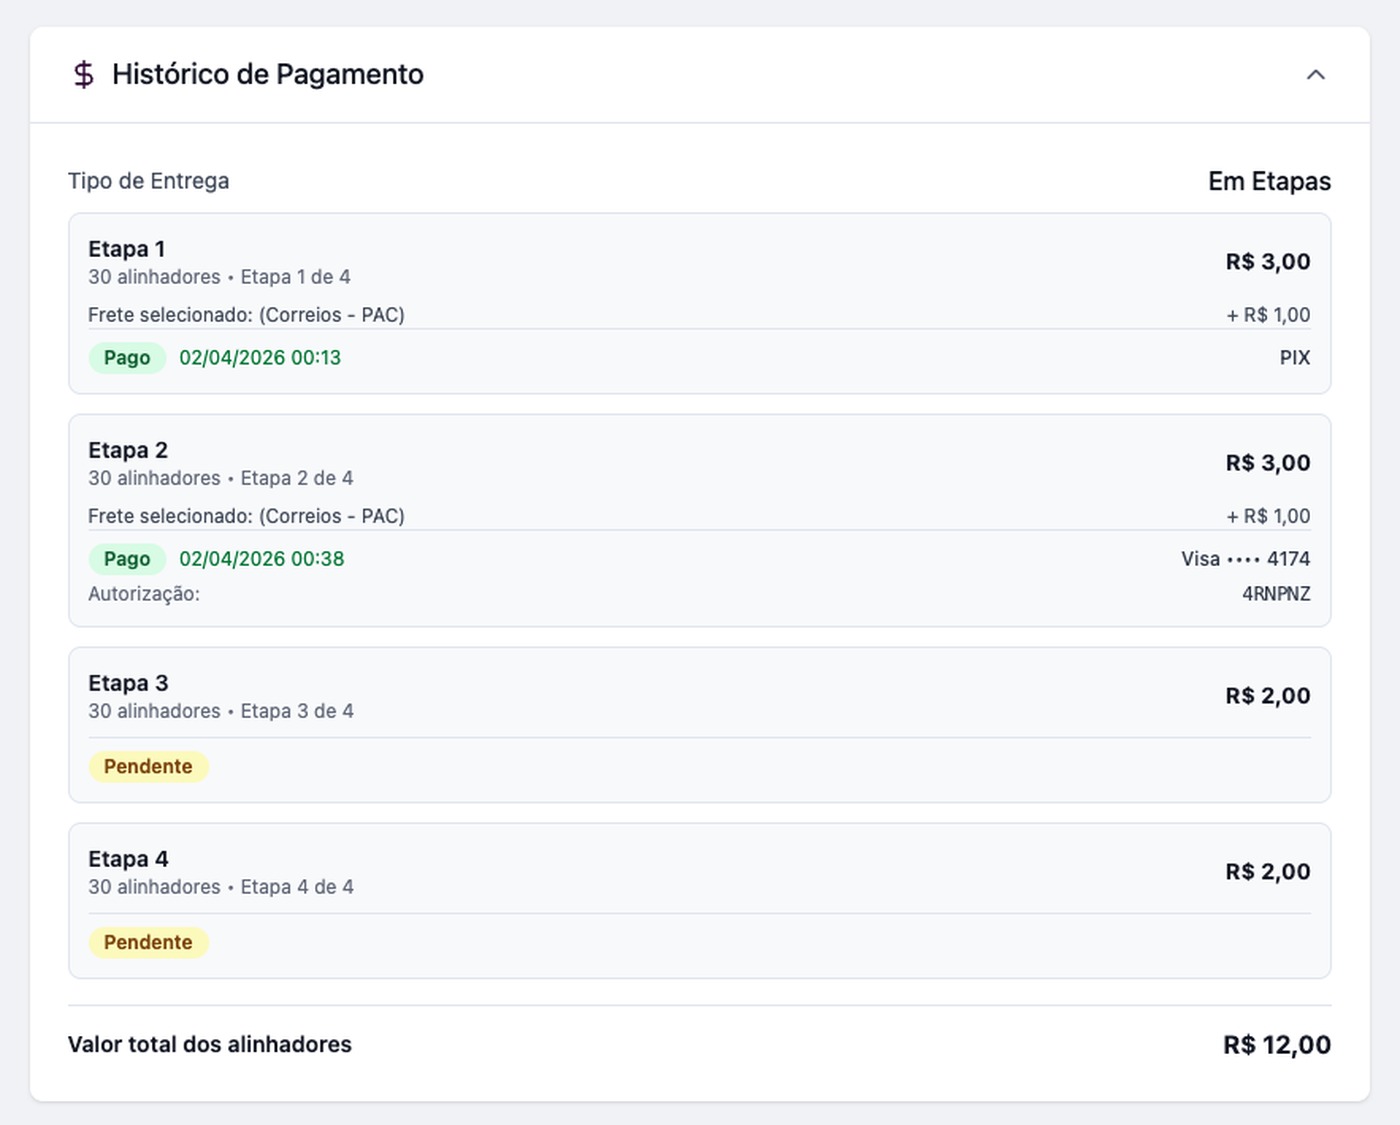Click the R$ 12,00 total value
This screenshot has width=1400, height=1125.
click(x=1276, y=1045)
